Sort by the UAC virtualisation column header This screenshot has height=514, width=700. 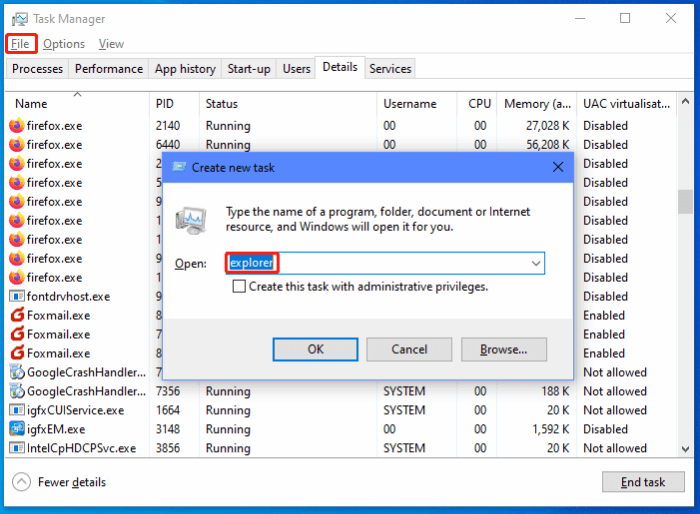[x=626, y=104]
